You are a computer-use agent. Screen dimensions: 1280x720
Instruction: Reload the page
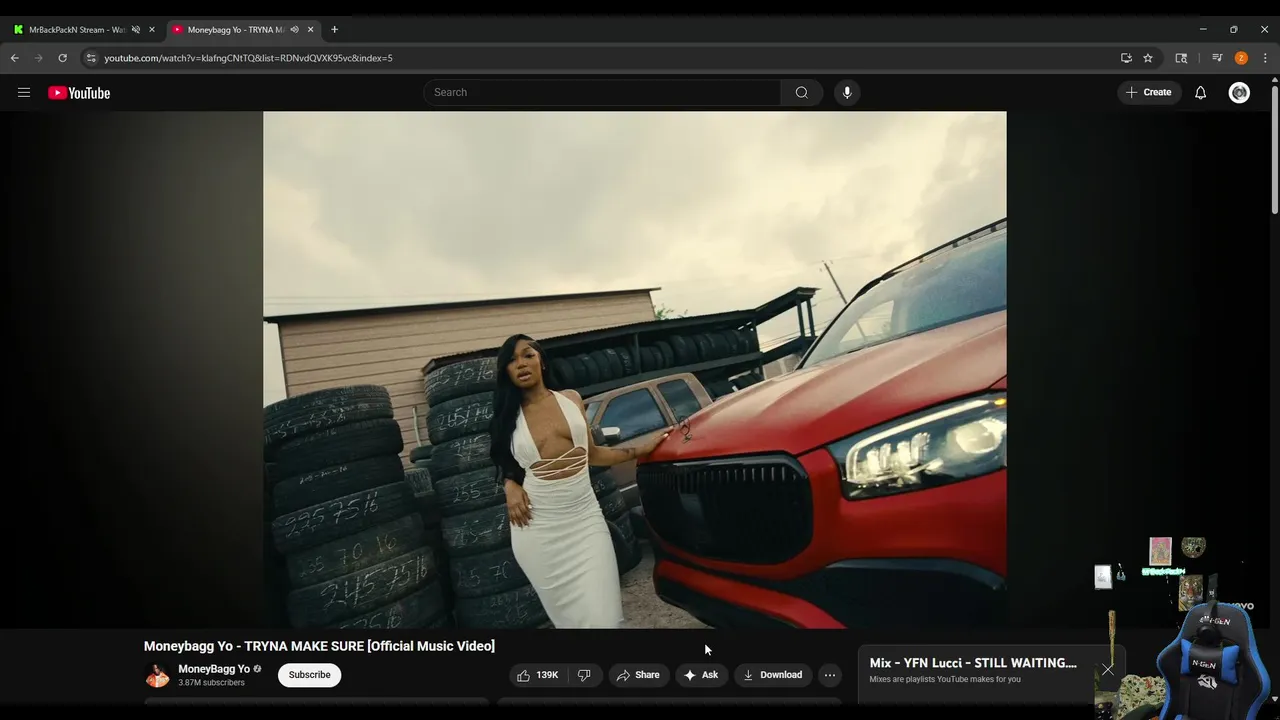[x=62, y=58]
